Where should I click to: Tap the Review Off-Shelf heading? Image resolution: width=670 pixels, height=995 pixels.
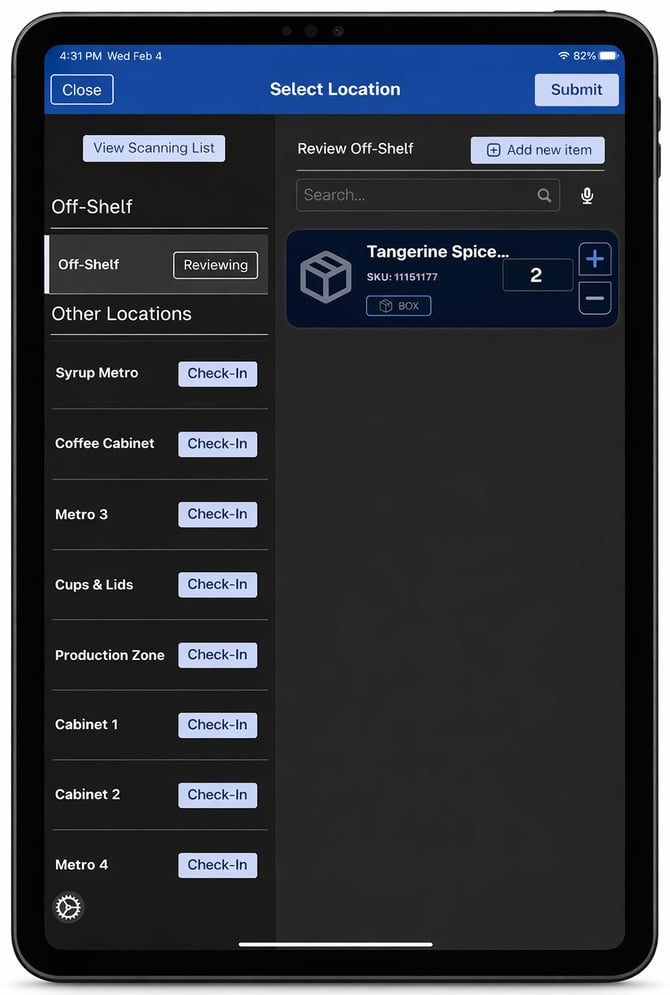pyautogui.click(x=355, y=148)
